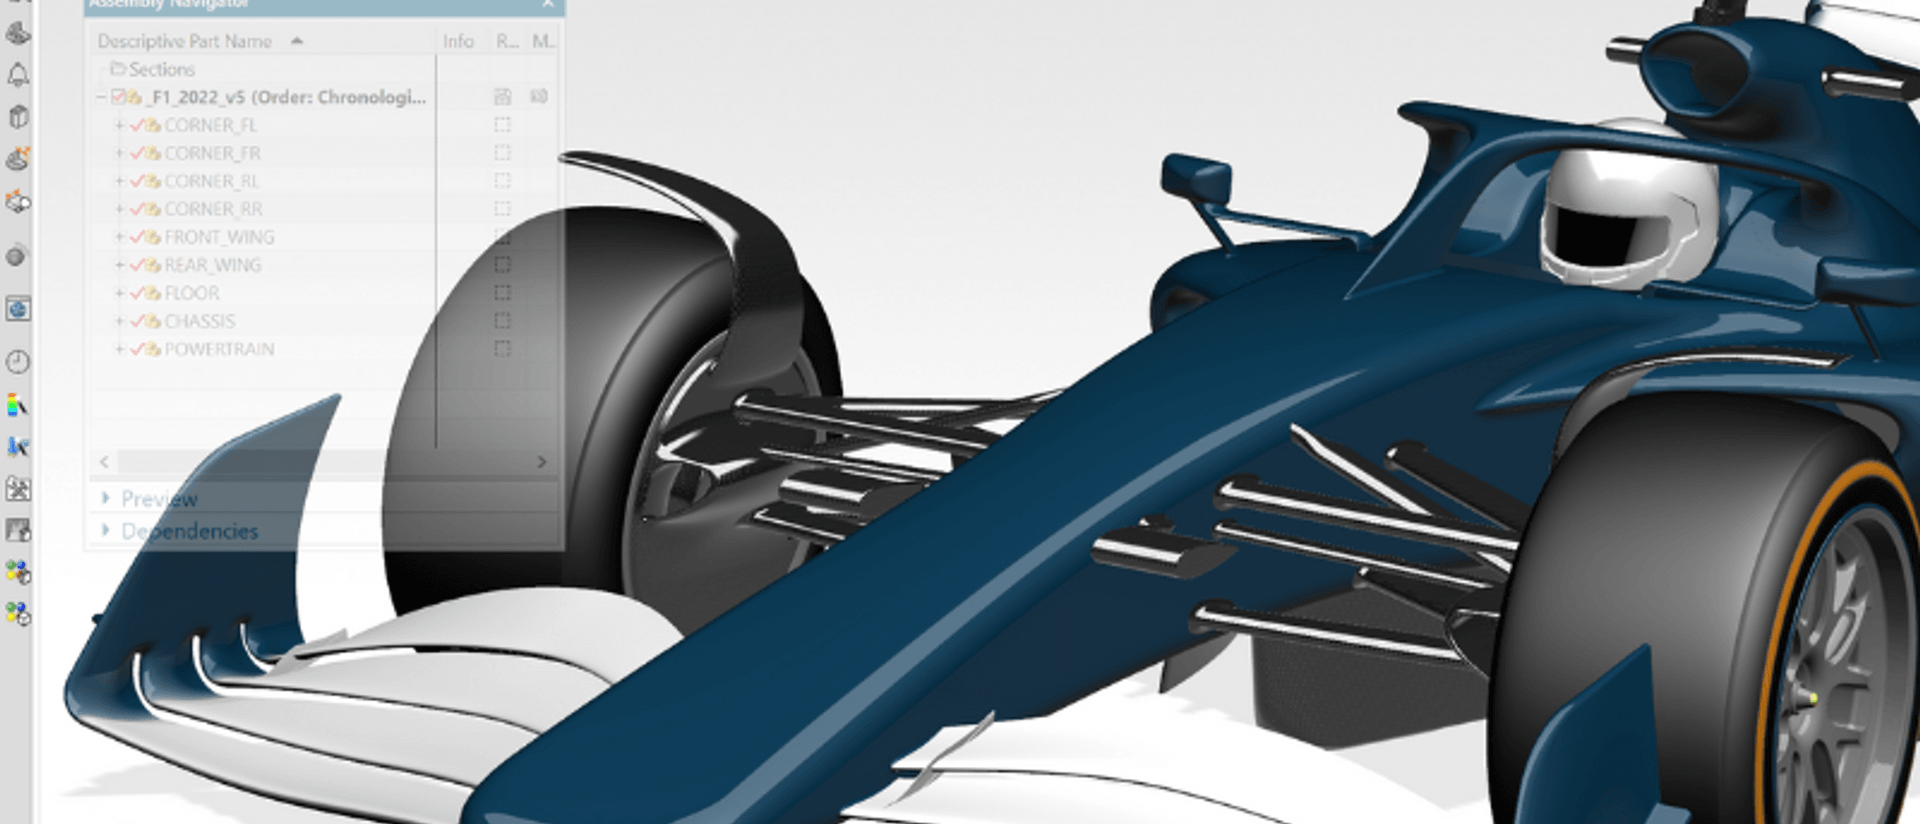
Task: Click the left scroll arrow of the navigator
Action: point(105,461)
